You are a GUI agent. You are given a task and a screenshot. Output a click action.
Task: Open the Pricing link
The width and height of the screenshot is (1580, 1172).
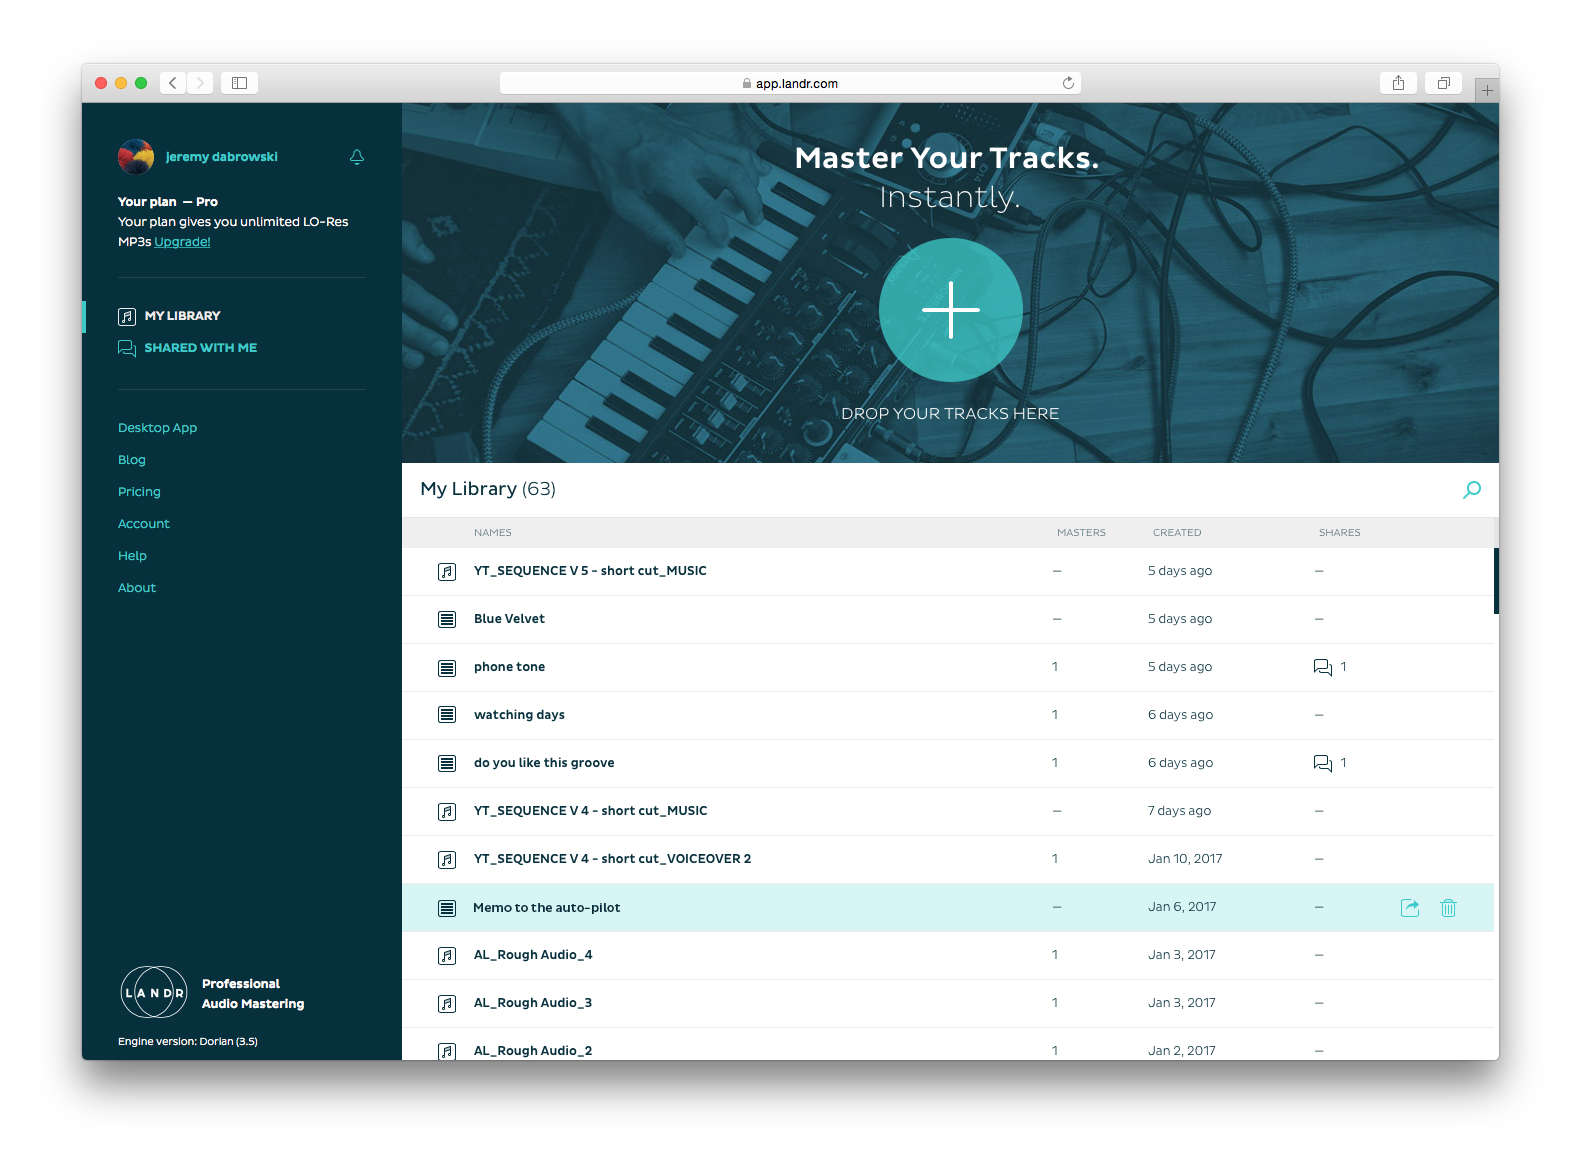click(139, 492)
